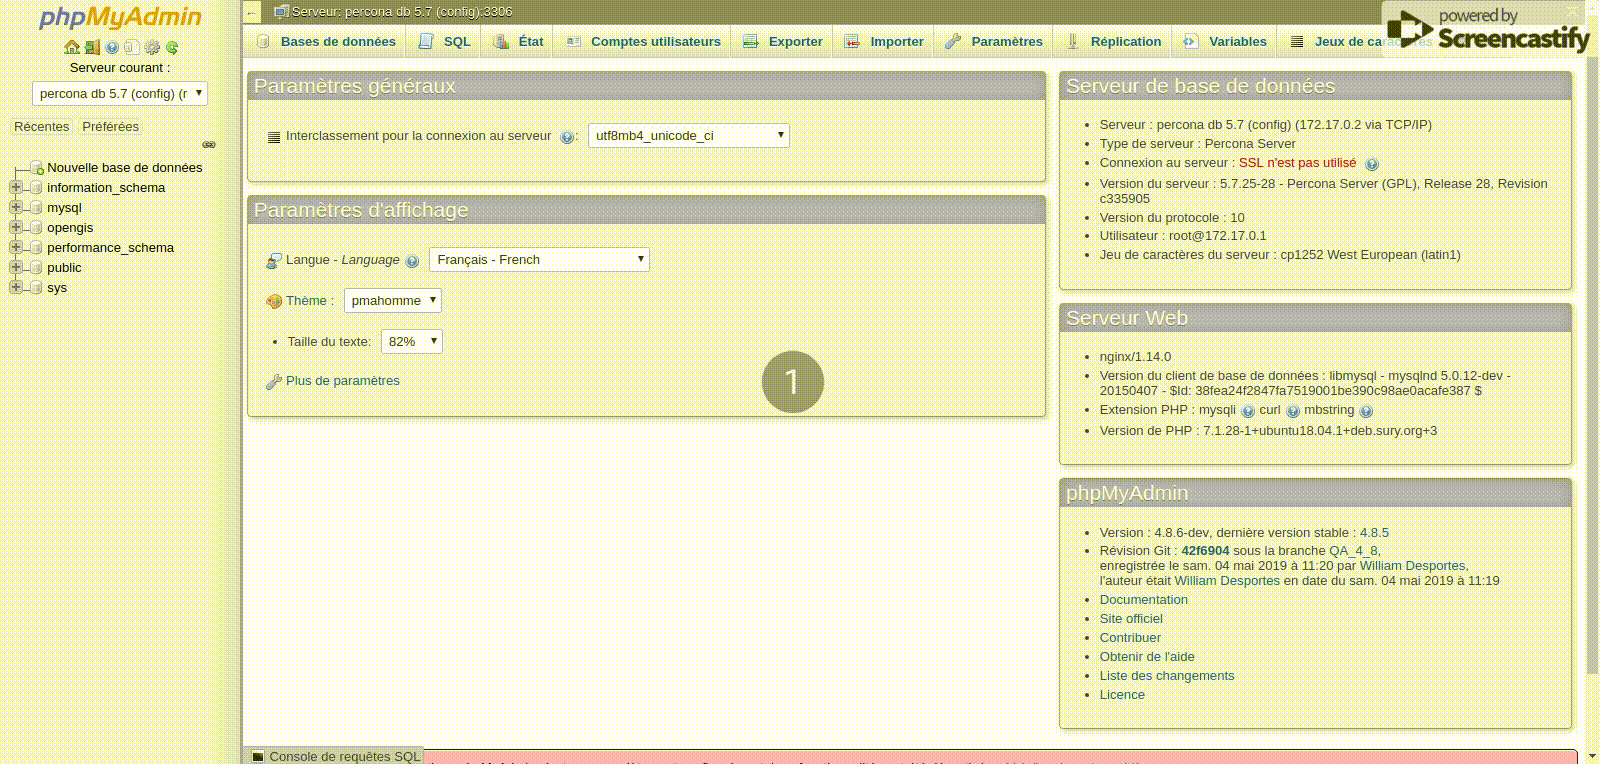1600x764 pixels.
Task: Open the Obtenir de l'aide link
Action: coord(1147,657)
